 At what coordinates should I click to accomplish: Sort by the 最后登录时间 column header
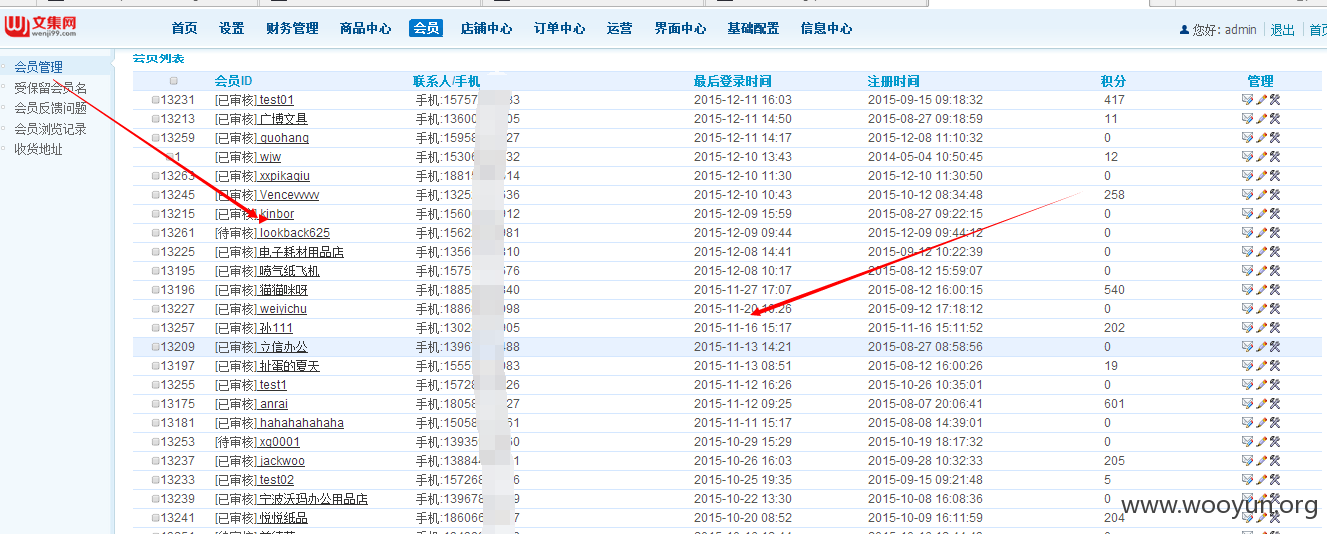click(x=732, y=81)
